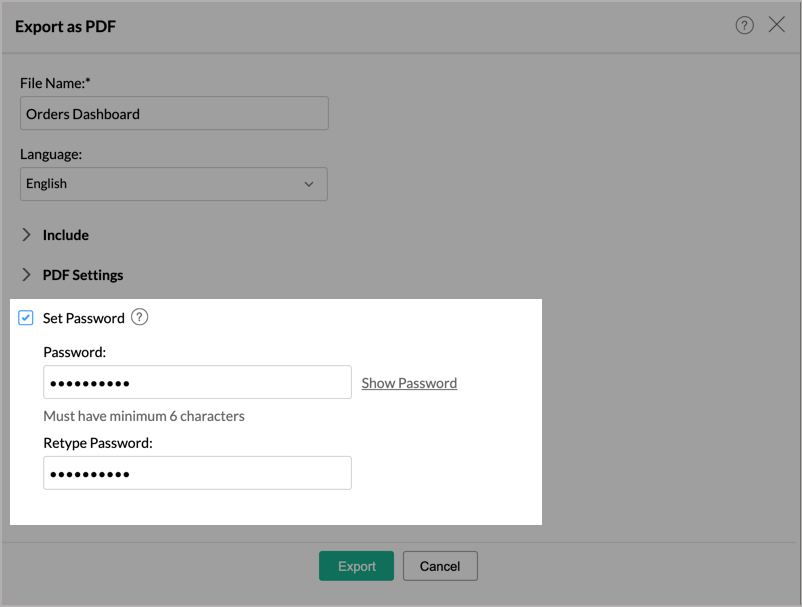The image size is (802, 607).
Task: Click the Set Password label text
Action: coord(83,318)
